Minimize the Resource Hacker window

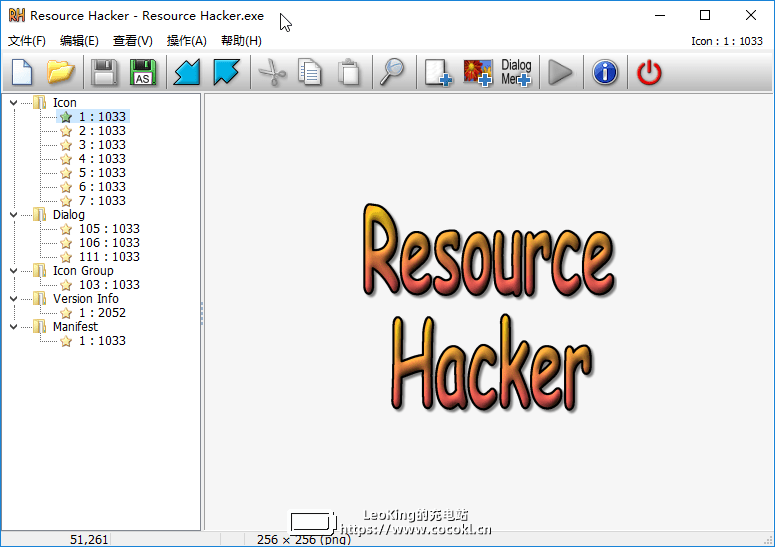660,15
